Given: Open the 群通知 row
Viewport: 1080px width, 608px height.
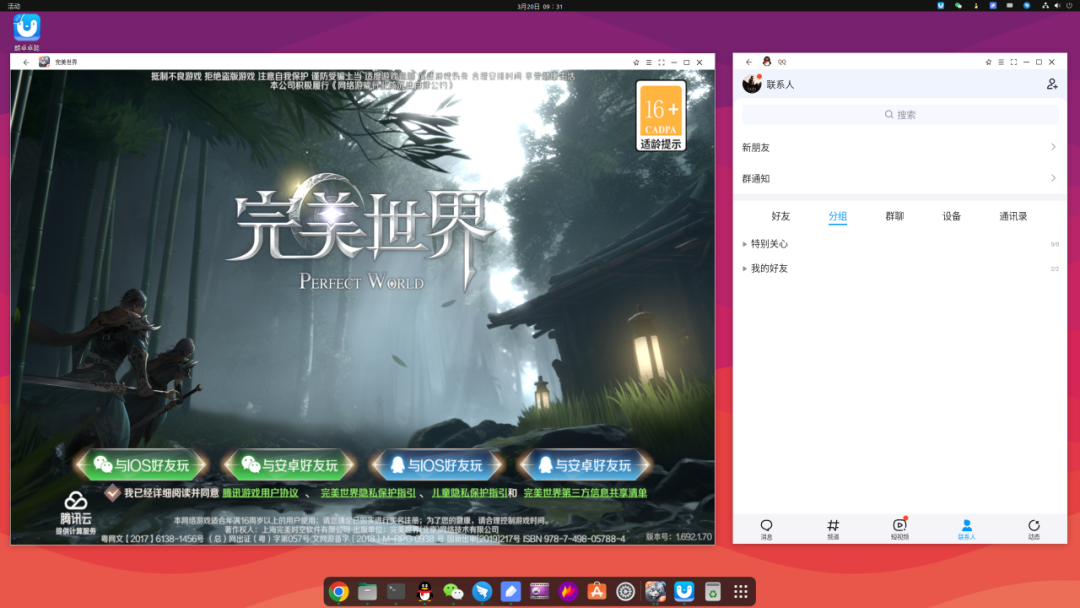Looking at the screenshot, I should tap(900, 178).
